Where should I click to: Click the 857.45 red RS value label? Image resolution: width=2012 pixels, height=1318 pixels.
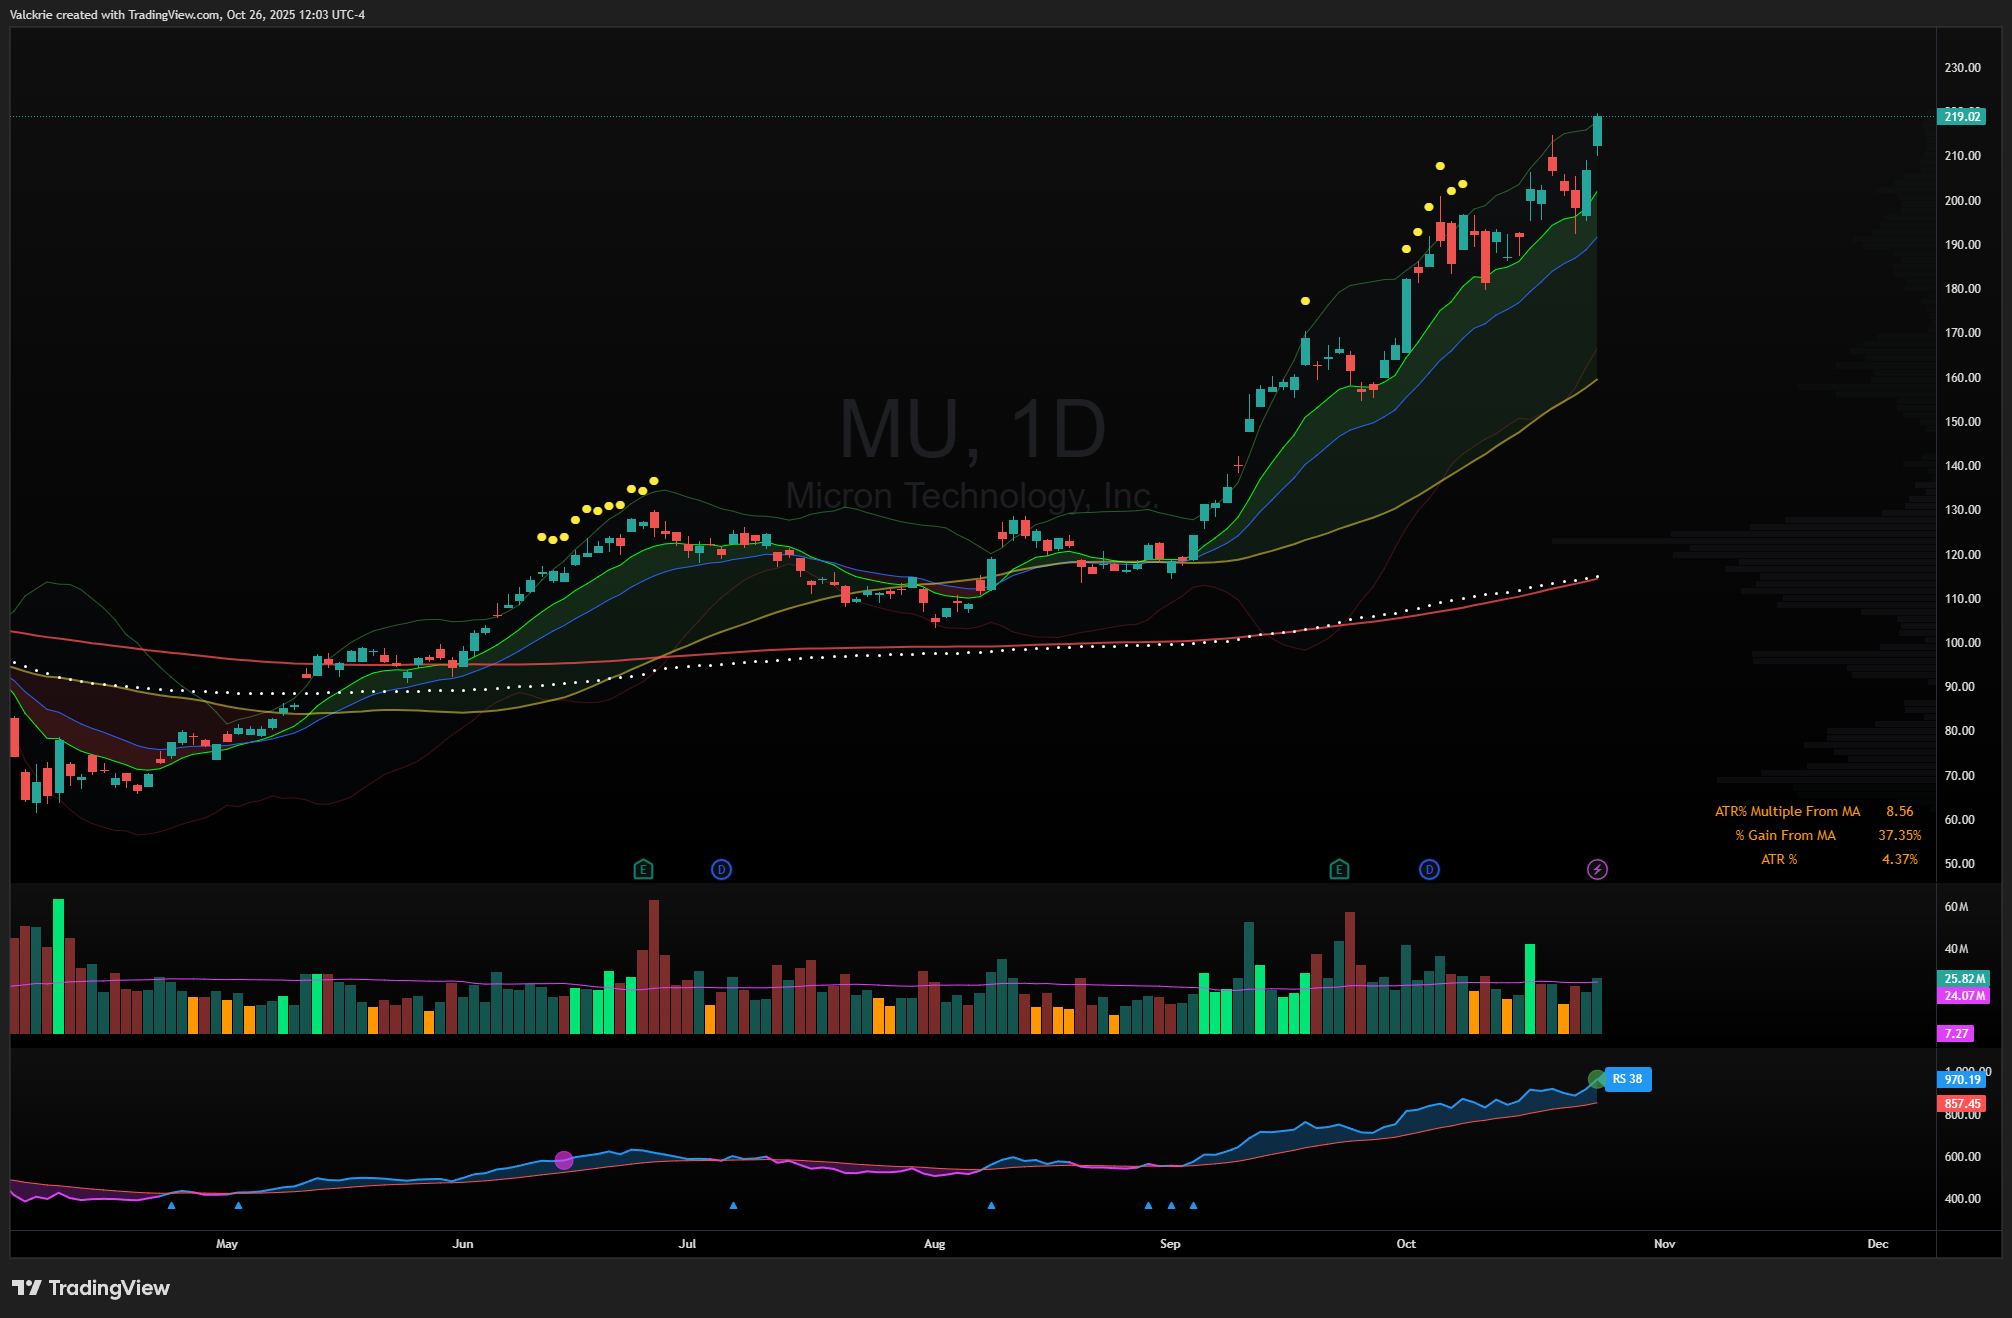[1962, 1104]
